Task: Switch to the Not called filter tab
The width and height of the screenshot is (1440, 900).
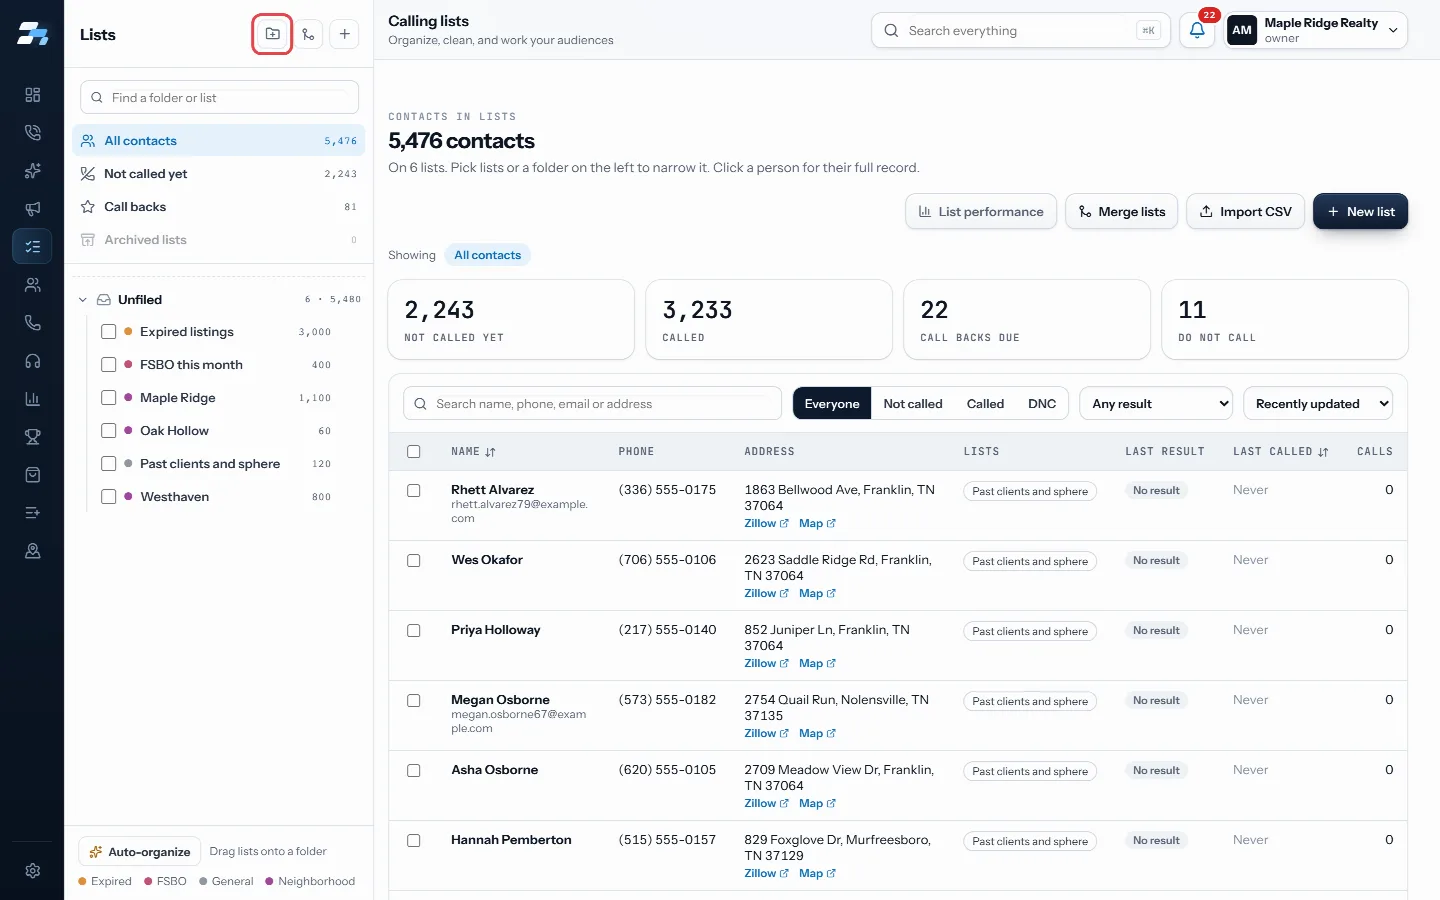Action: coord(913,404)
